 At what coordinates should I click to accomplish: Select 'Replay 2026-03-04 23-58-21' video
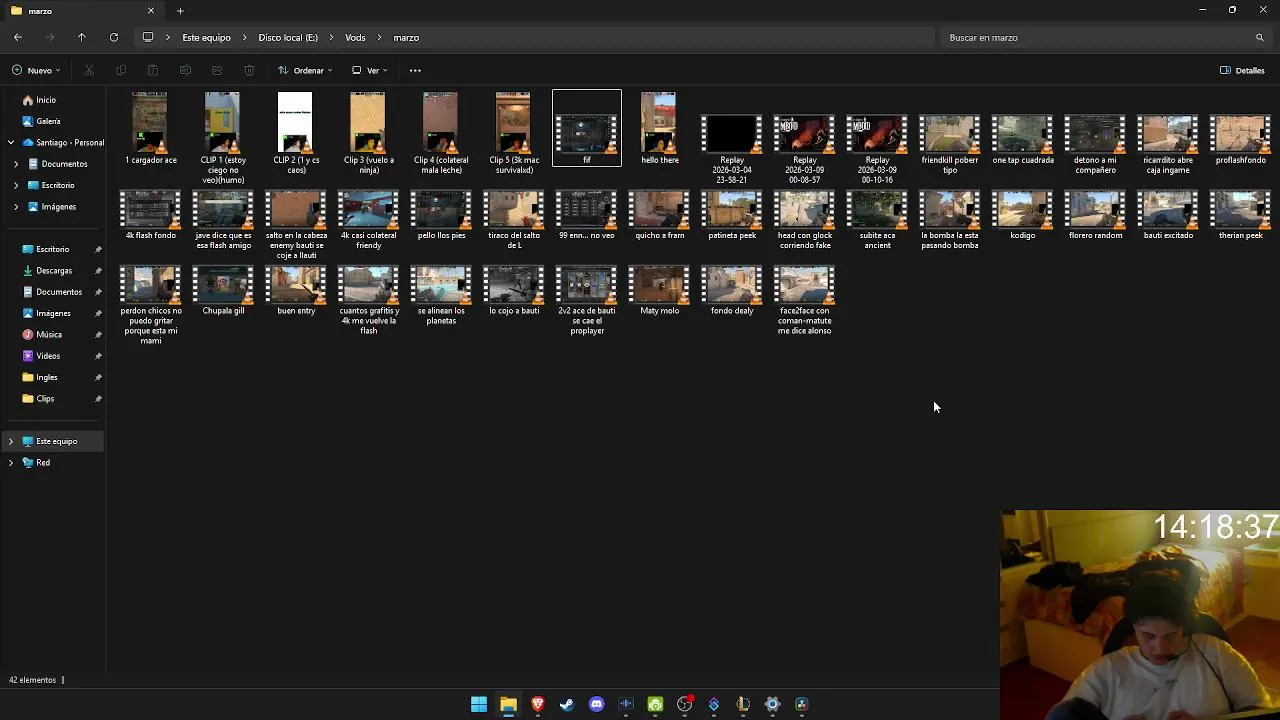point(732,150)
